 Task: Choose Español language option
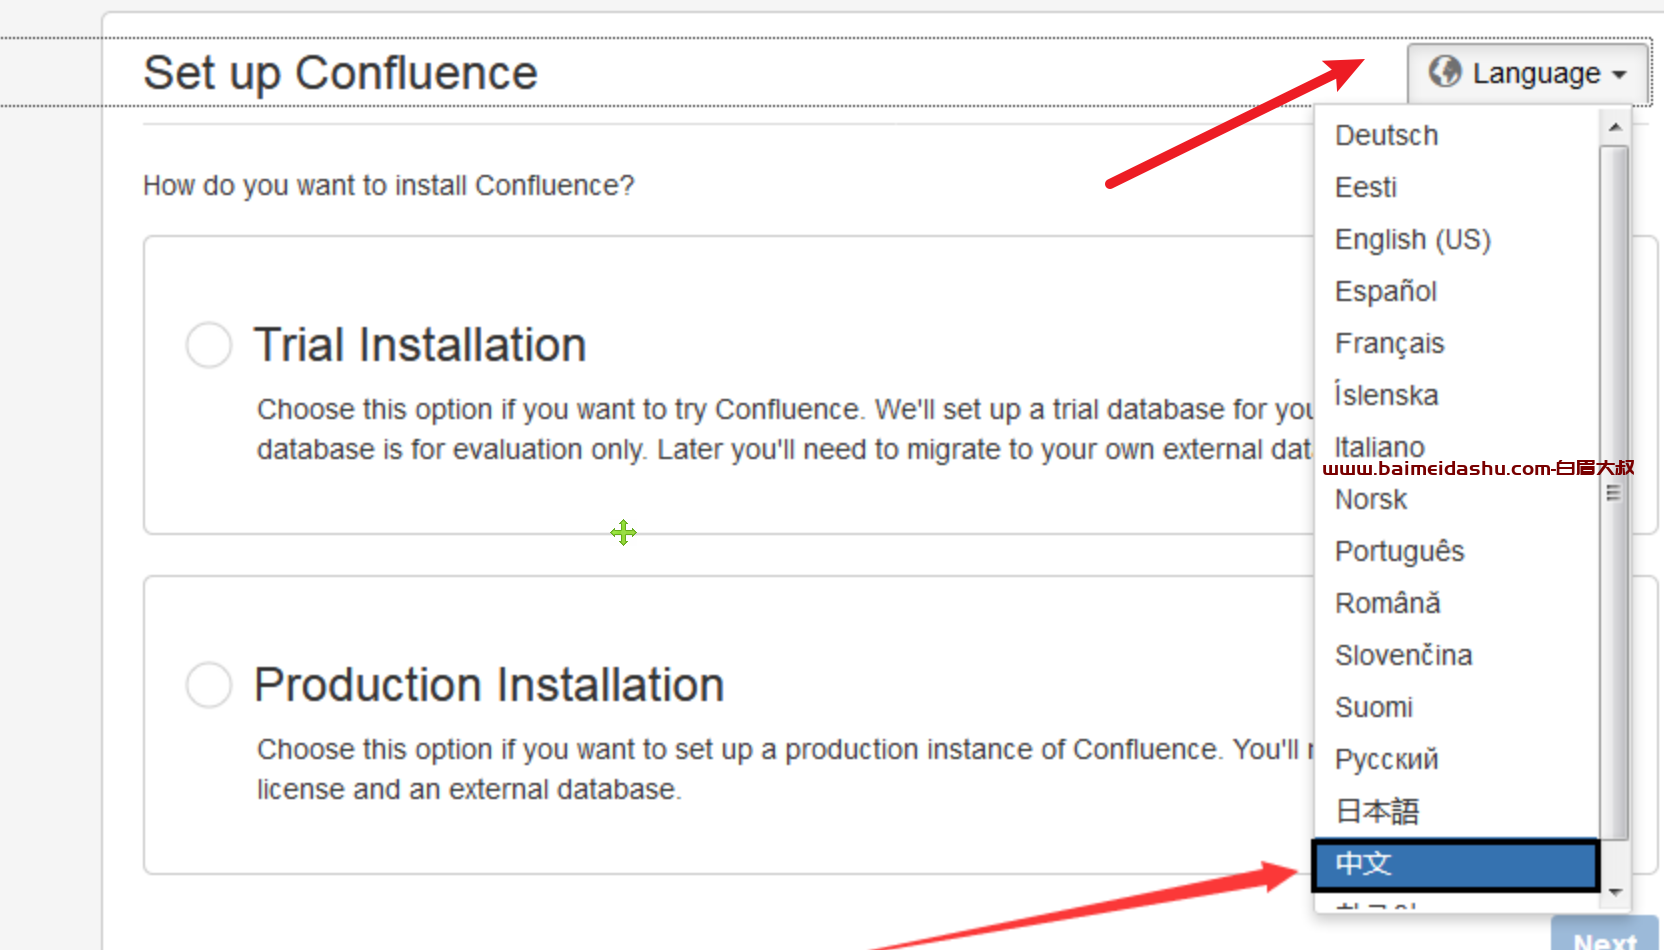point(1457,291)
